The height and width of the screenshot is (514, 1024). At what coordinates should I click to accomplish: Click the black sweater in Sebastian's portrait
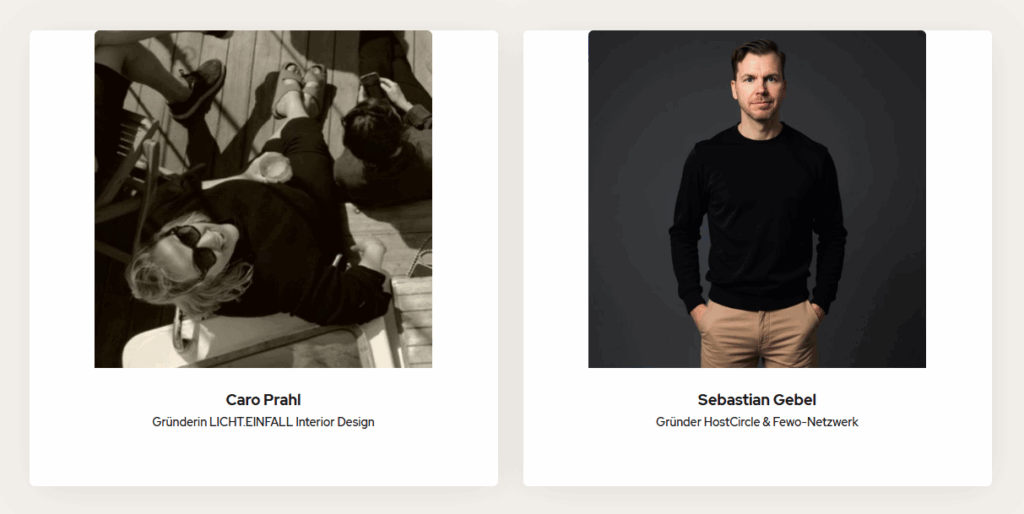[x=758, y=216]
